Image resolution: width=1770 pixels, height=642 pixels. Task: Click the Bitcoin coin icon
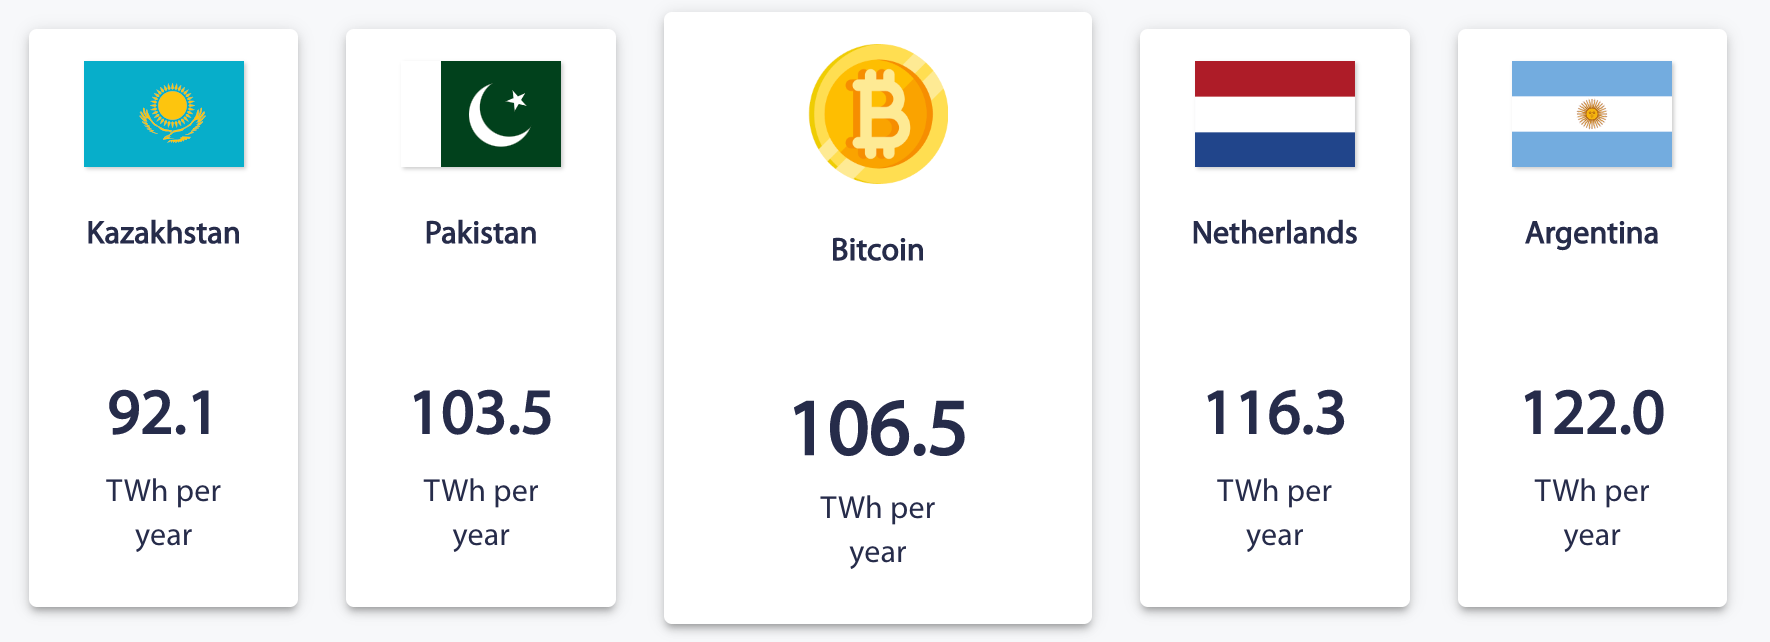point(878,114)
